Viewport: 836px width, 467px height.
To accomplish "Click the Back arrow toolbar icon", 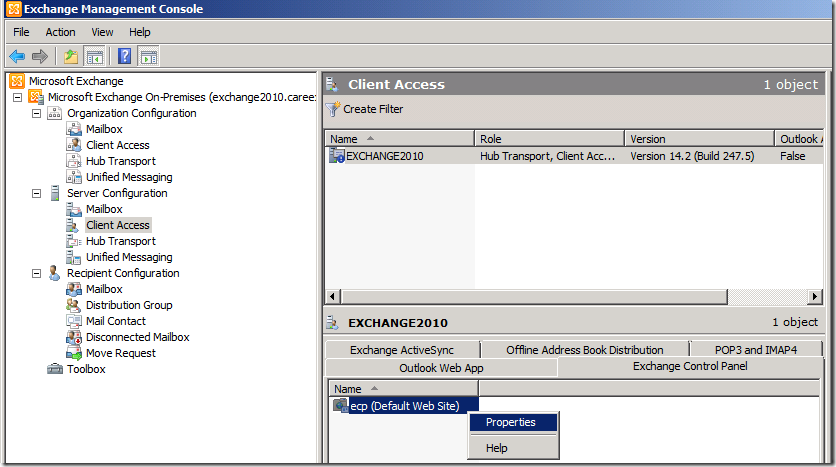I will 17,56.
